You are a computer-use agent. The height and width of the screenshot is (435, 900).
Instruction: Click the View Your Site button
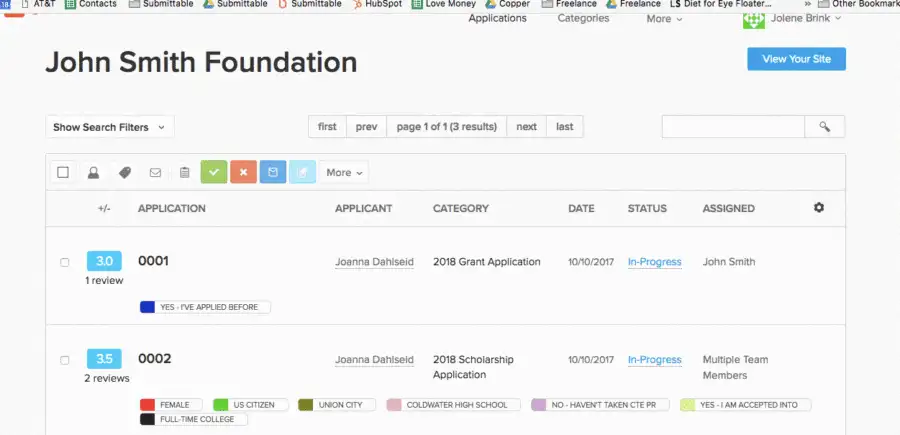[796, 59]
